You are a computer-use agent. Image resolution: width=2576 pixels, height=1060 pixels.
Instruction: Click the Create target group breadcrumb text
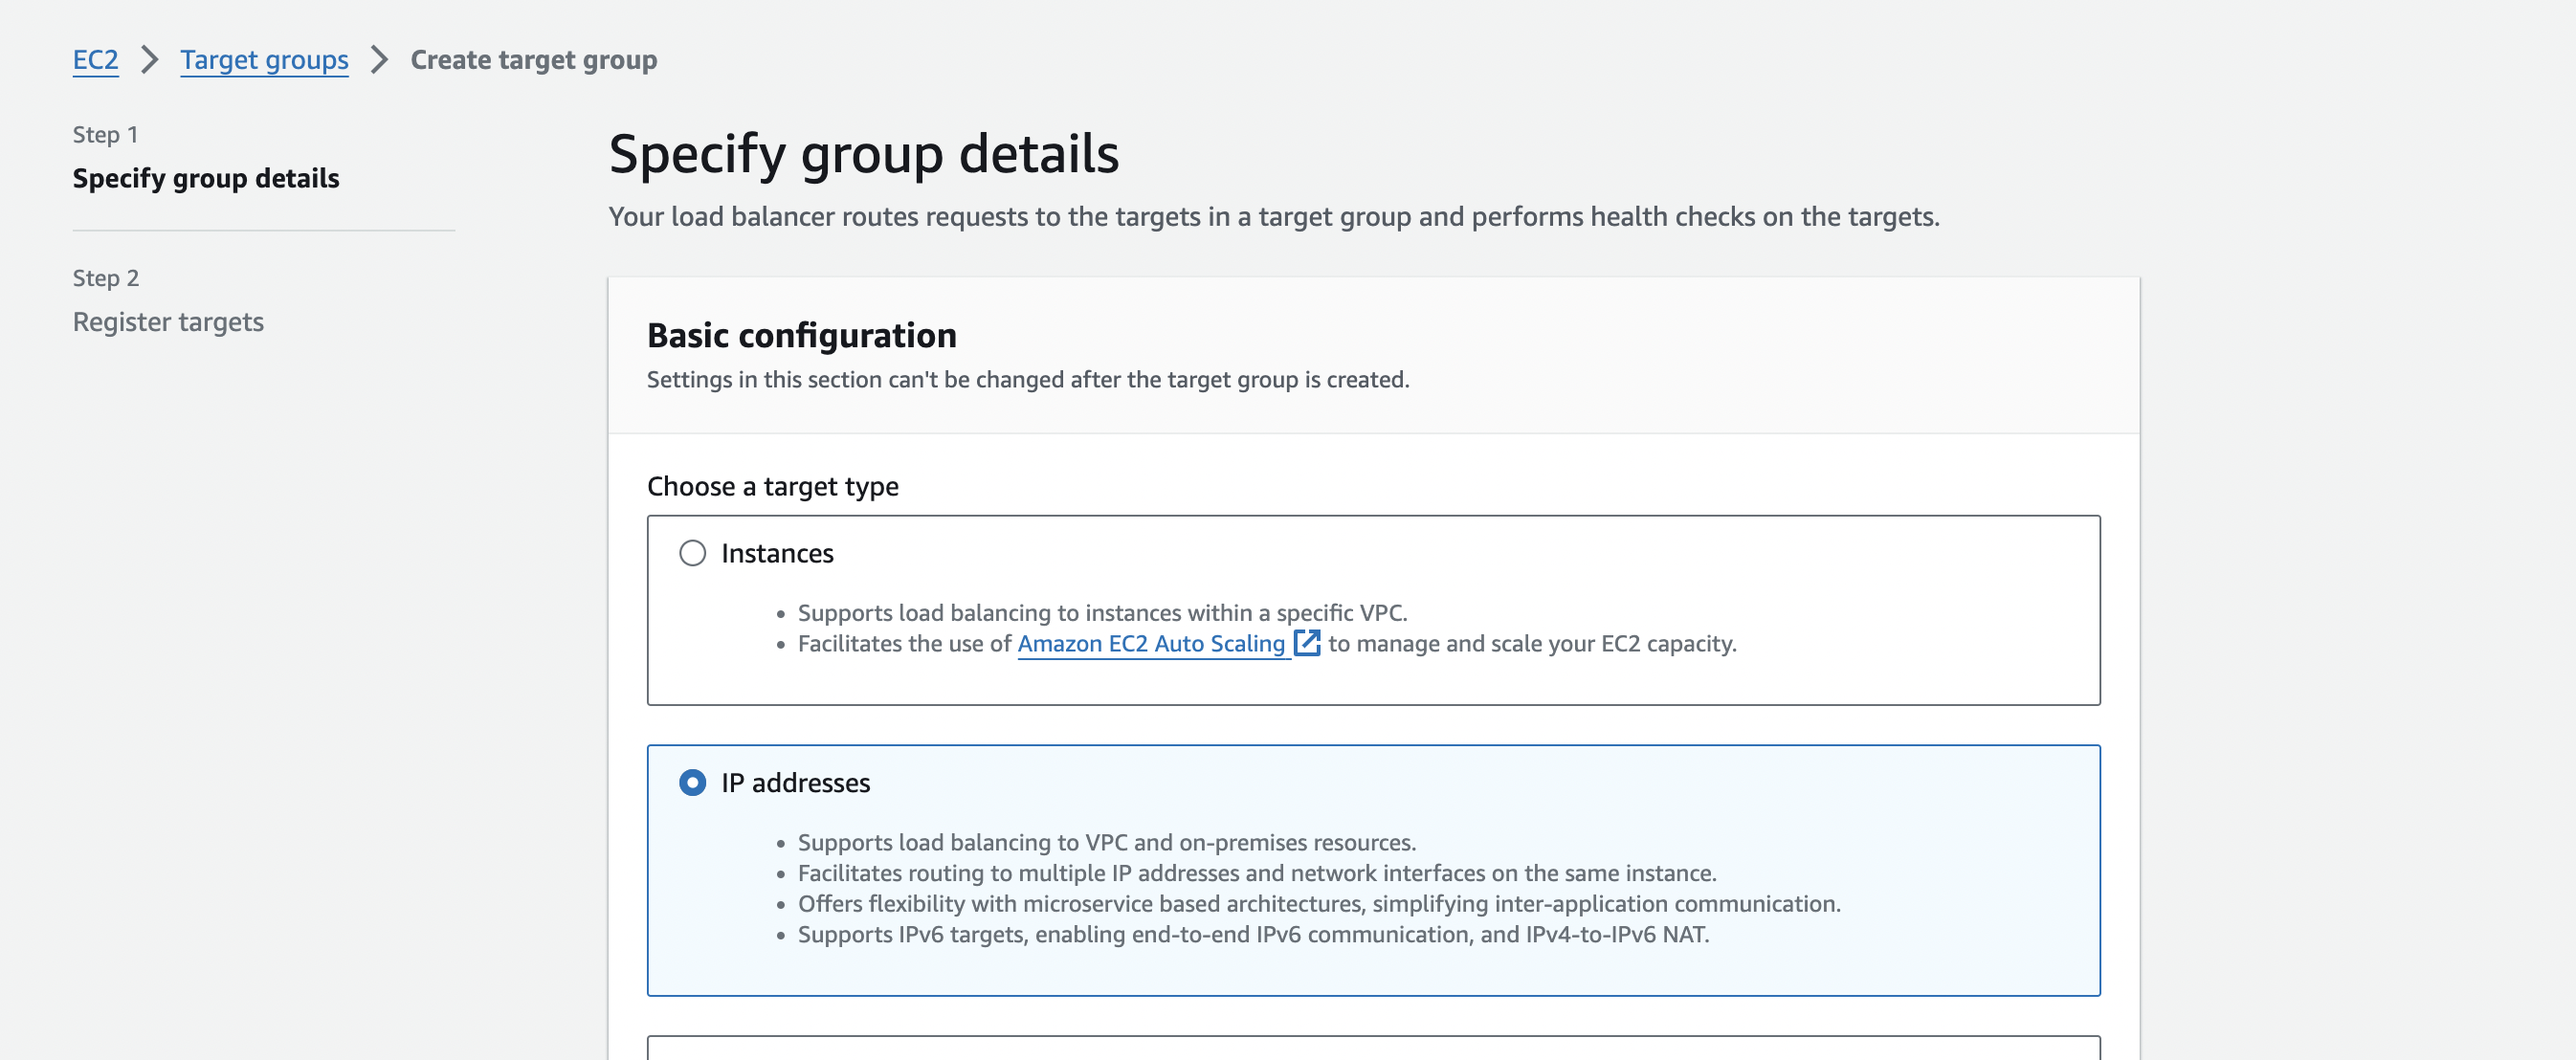tap(533, 60)
